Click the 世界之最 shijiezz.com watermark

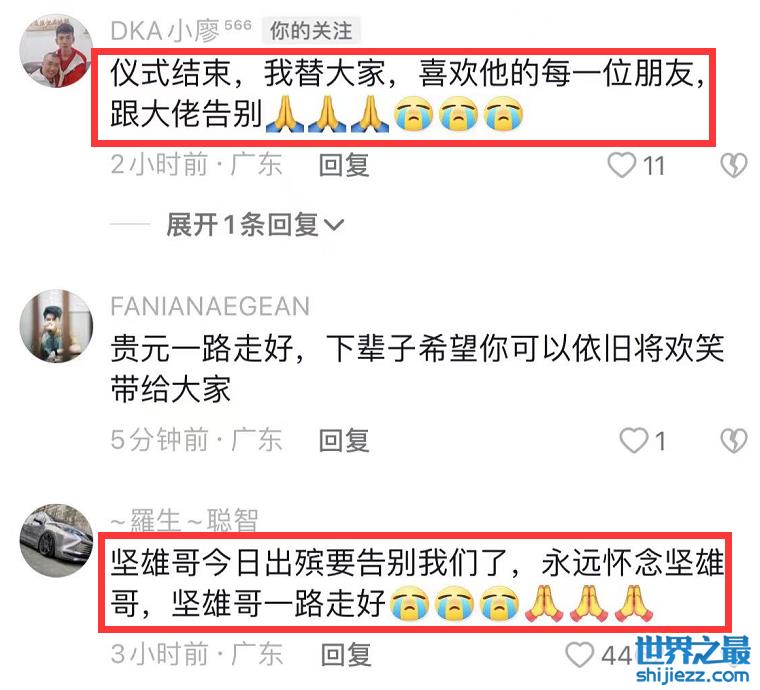tap(693, 659)
